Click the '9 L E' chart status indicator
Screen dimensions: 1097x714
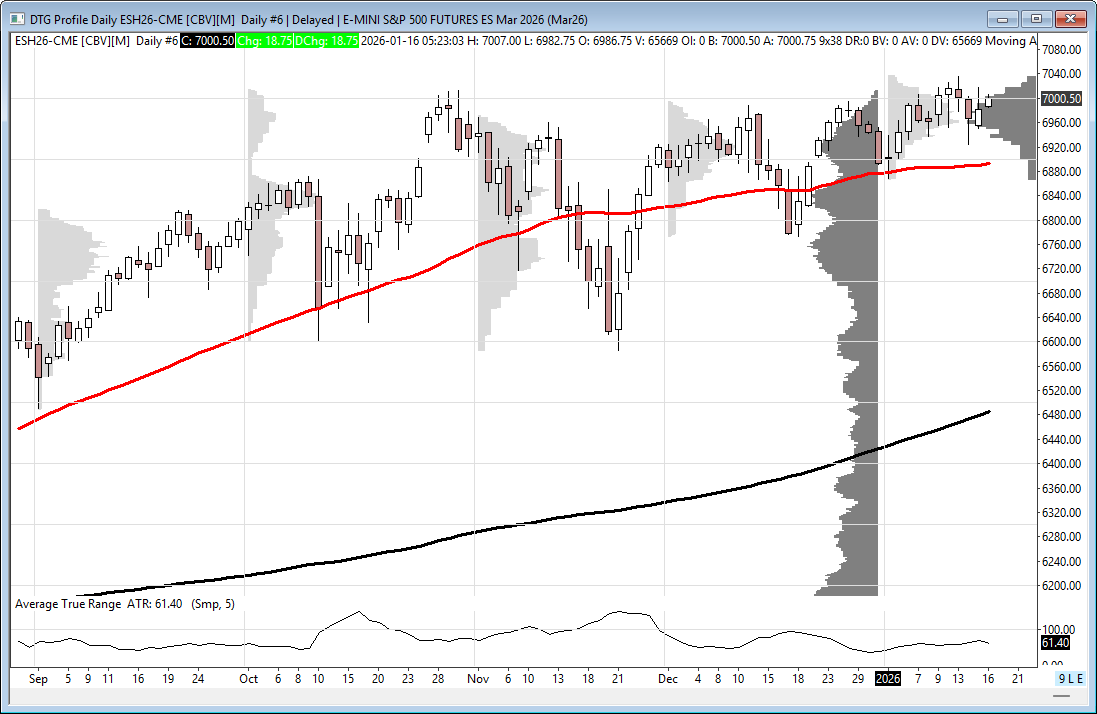1071,678
